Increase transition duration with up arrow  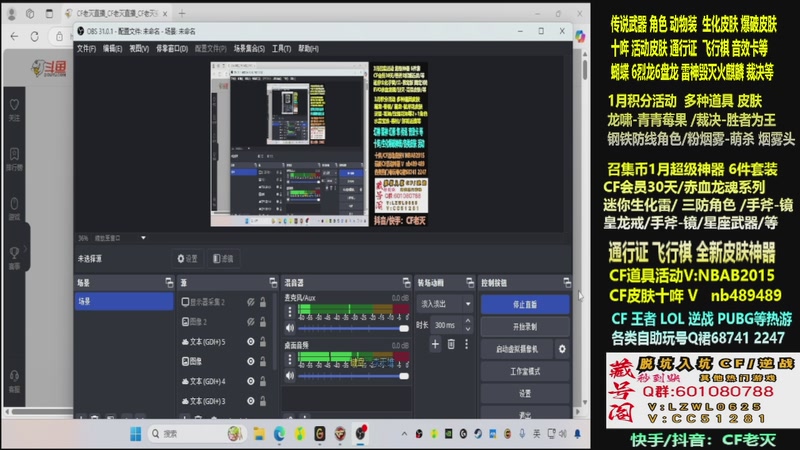point(468,321)
